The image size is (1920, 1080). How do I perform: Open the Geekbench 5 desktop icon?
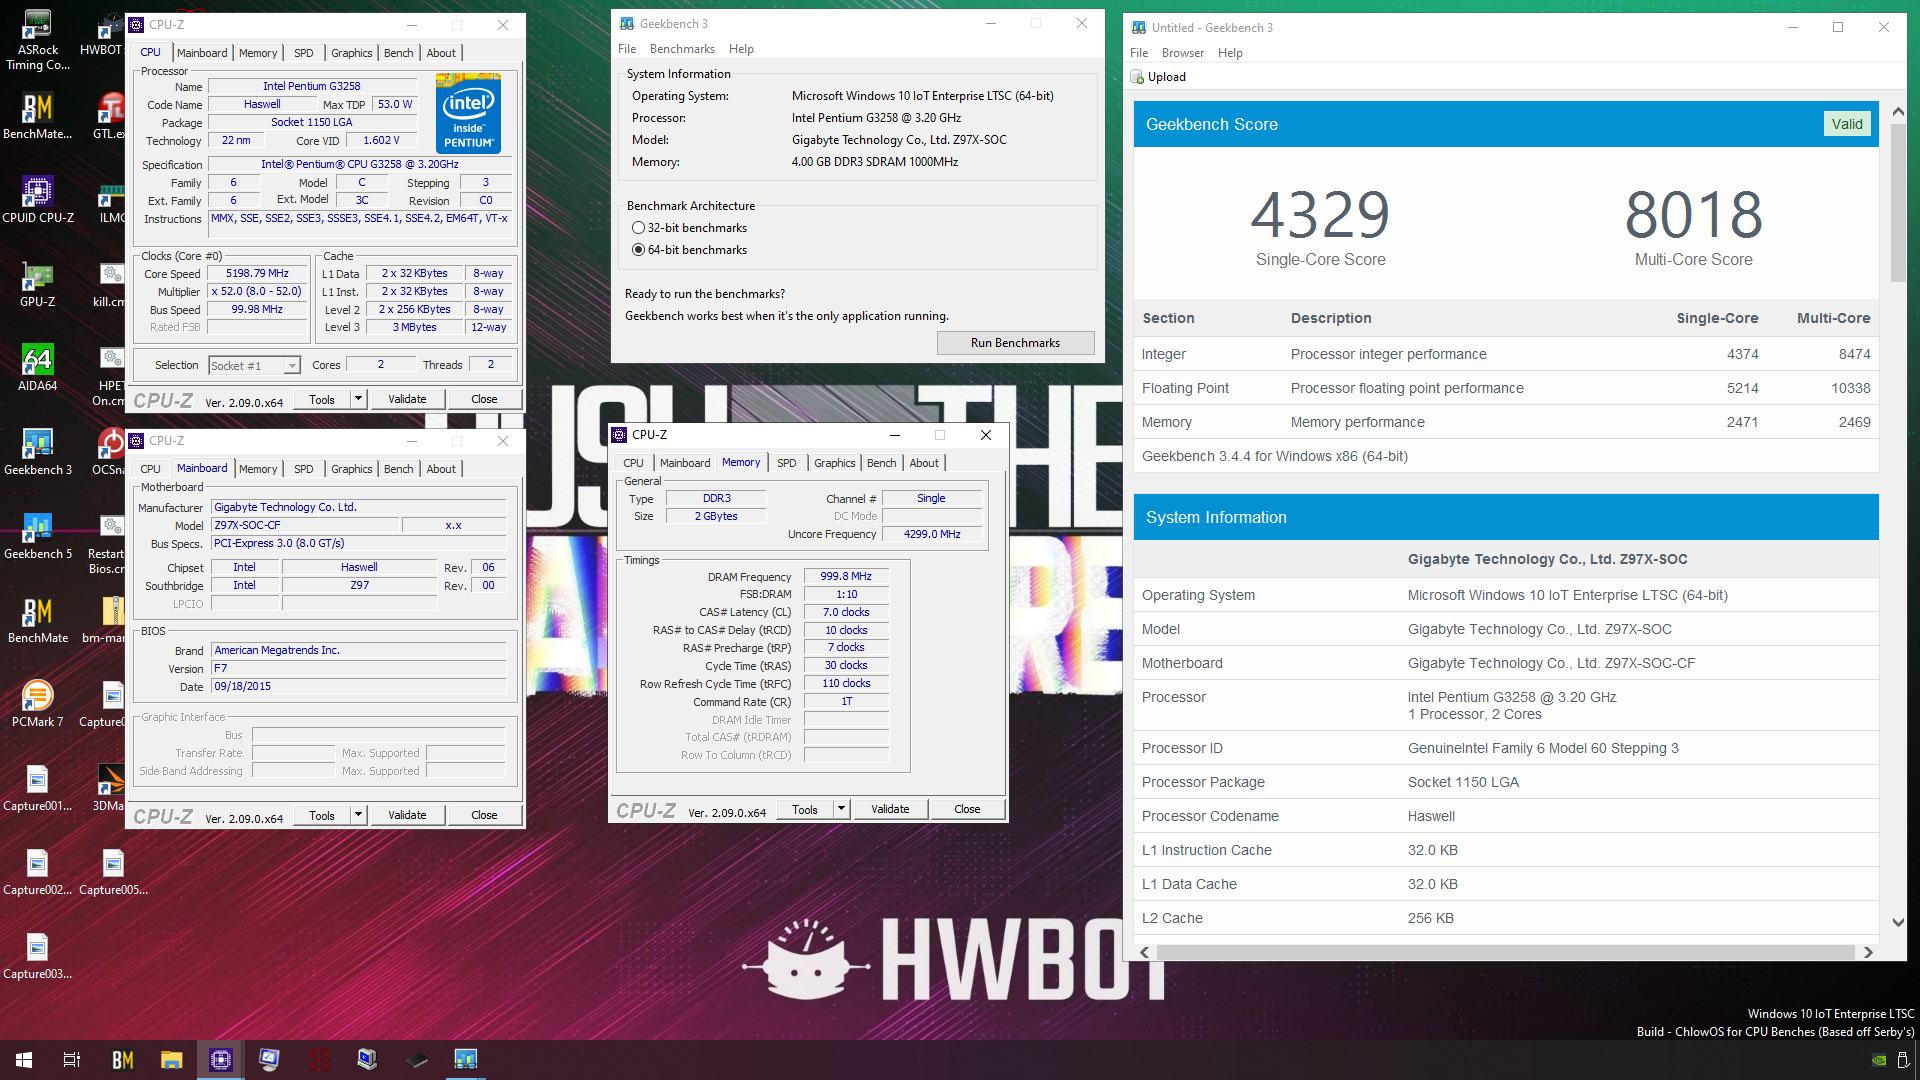coord(38,536)
